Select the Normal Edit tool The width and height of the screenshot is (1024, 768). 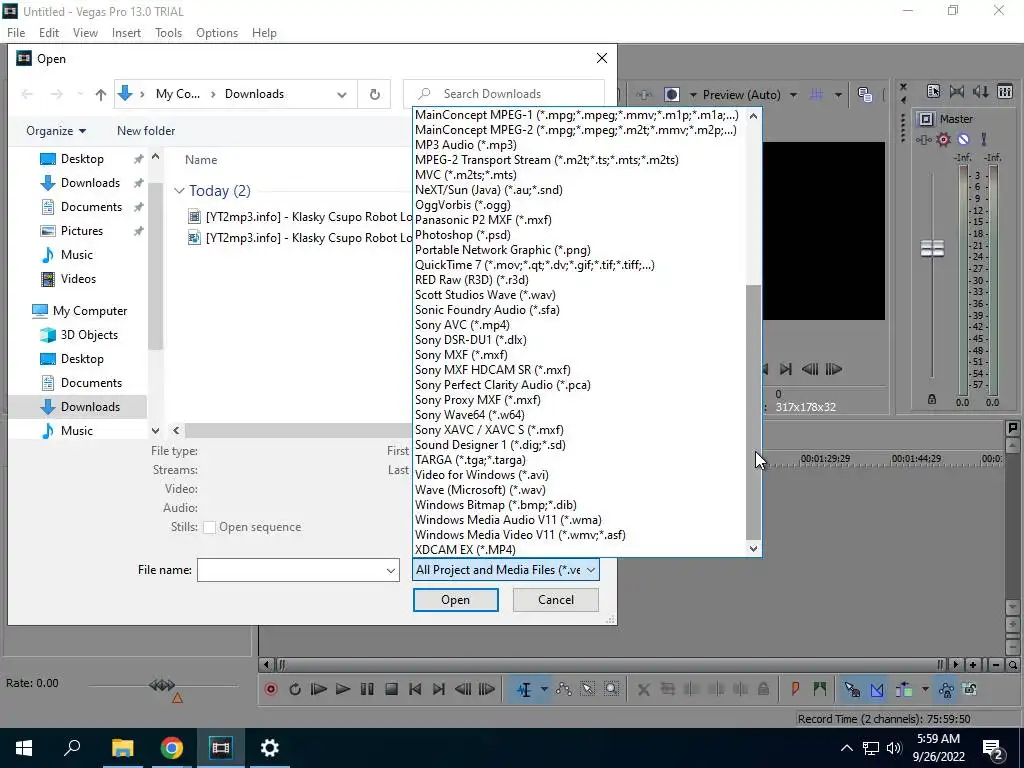(524, 689)
